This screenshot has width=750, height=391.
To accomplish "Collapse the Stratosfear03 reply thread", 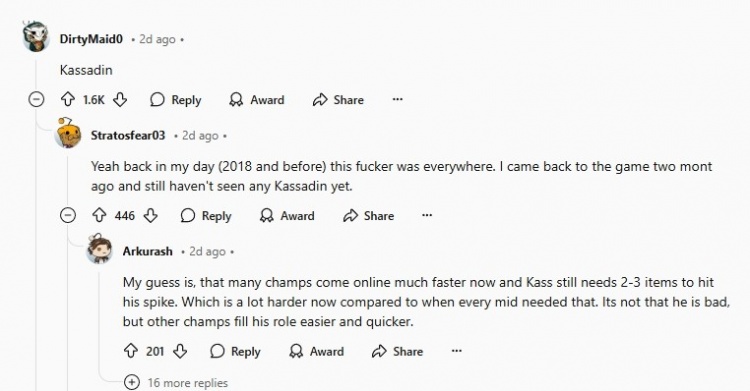I will point(68,215).
